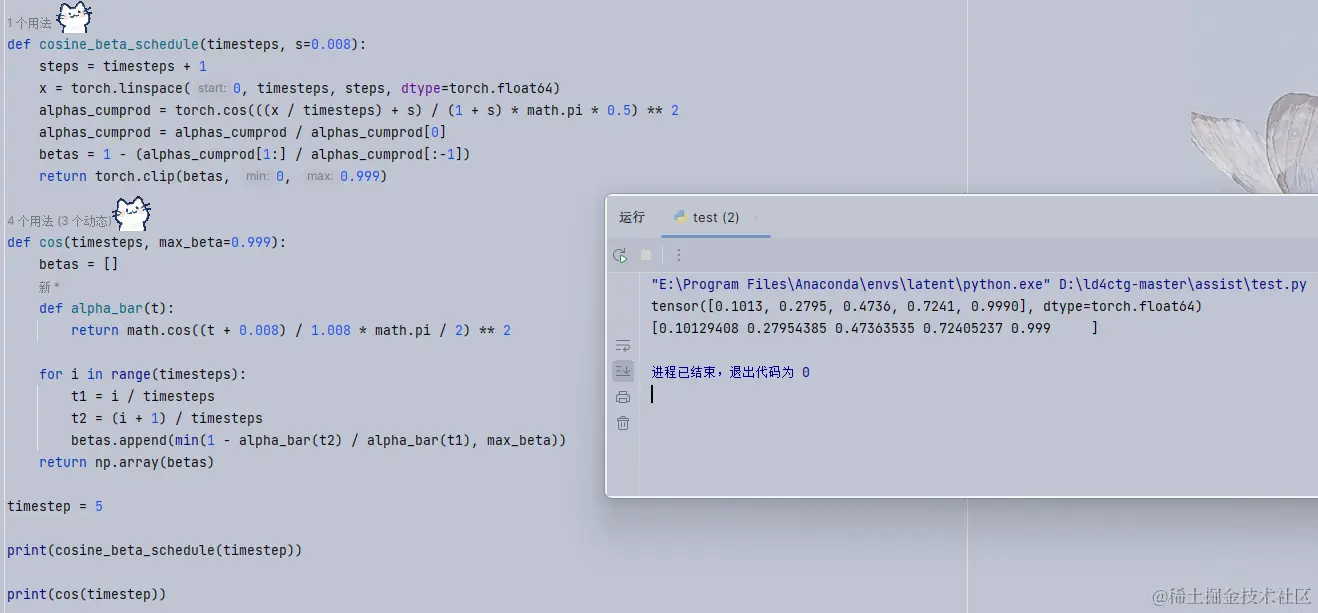The height and width of the screenshot is (613, 1318).
Task: Click the 4个用法 usages hint above cos
Action: tap(60, 220)
